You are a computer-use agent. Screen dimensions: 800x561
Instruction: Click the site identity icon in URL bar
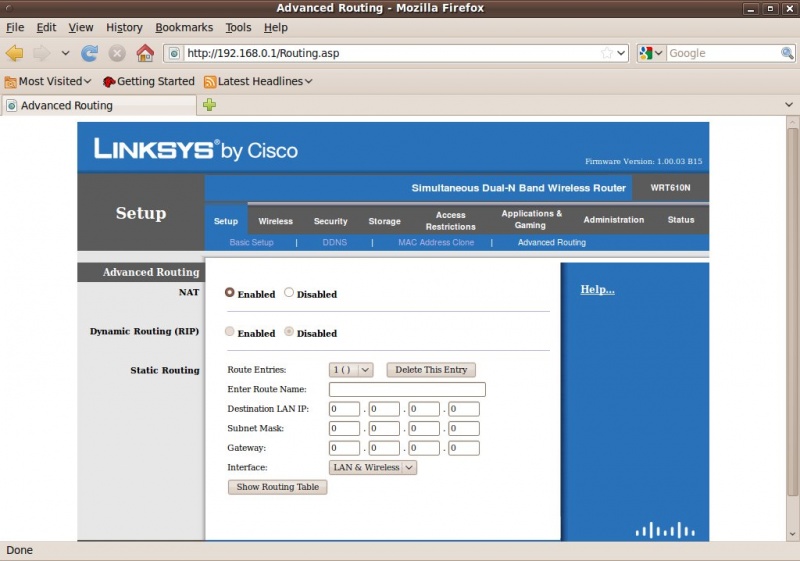click(x=174, y=53)
